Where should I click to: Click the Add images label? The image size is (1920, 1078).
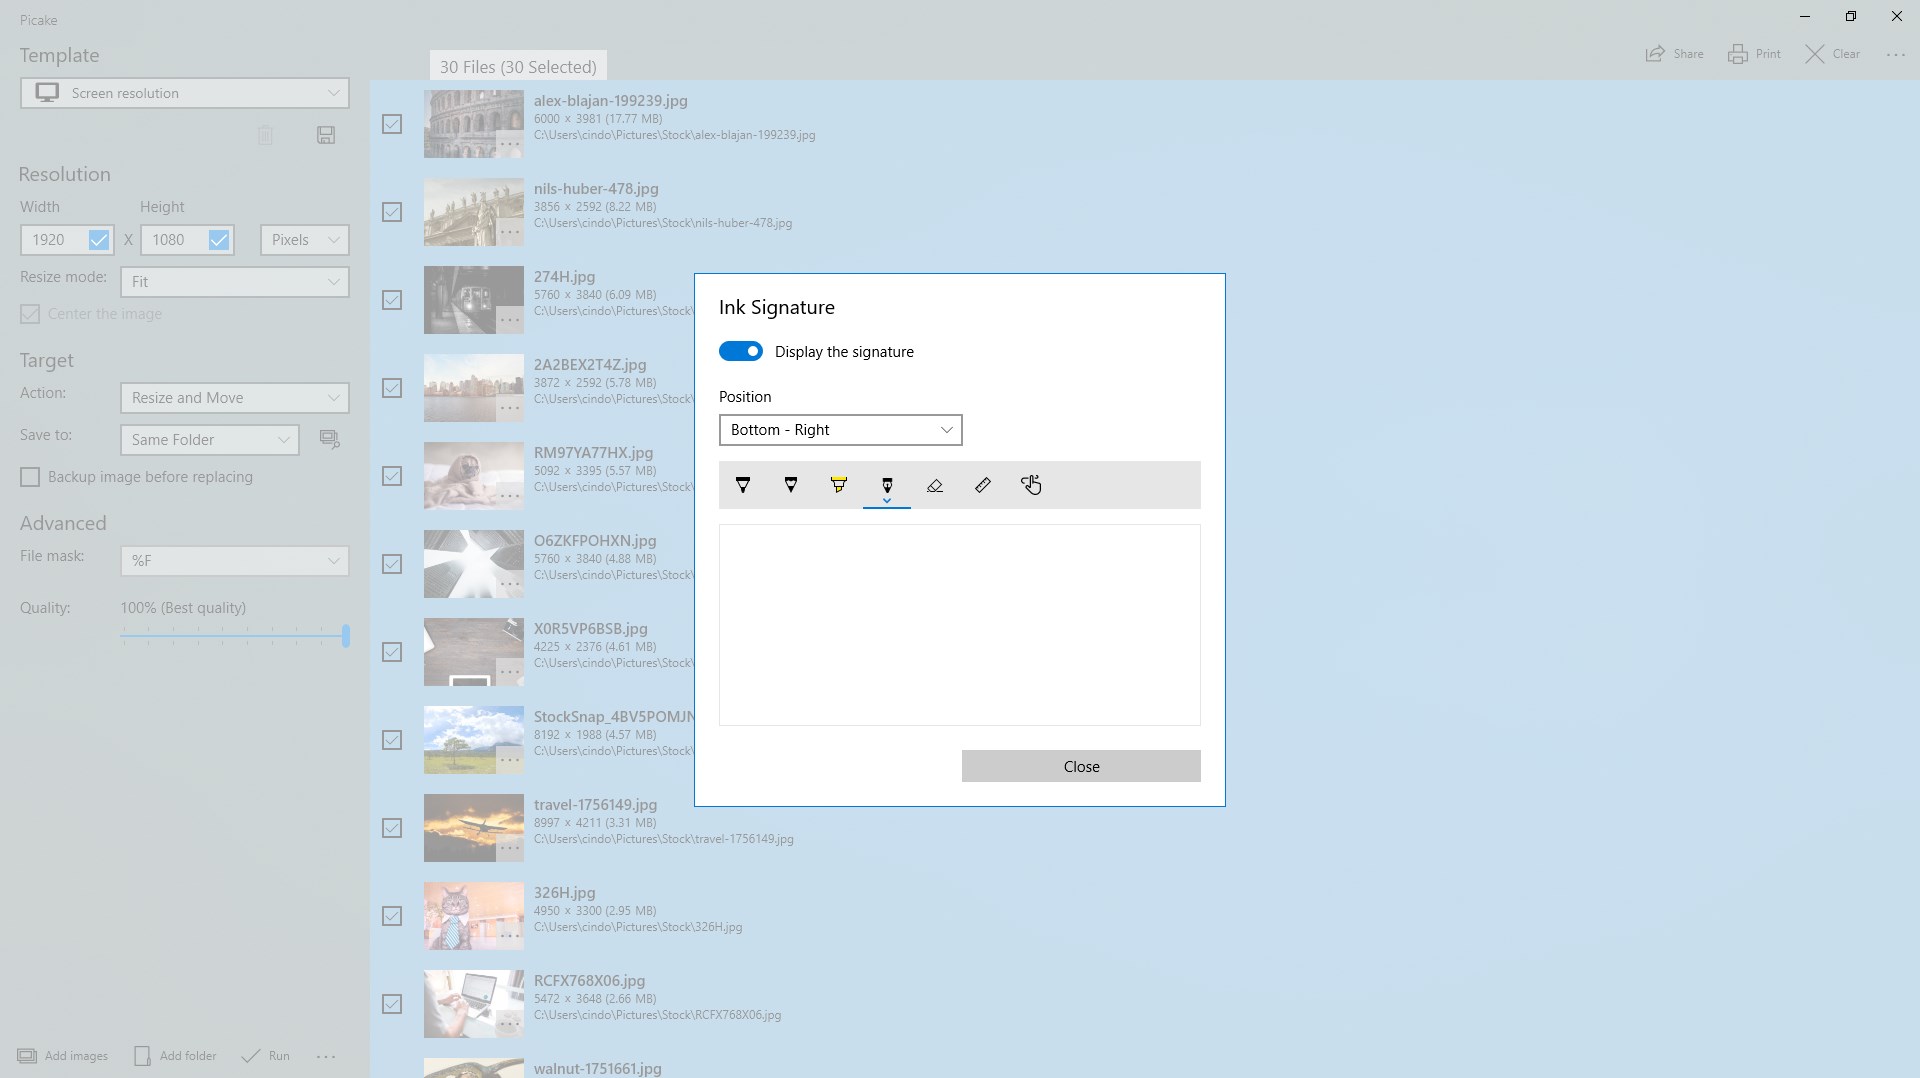(76, 1056)
